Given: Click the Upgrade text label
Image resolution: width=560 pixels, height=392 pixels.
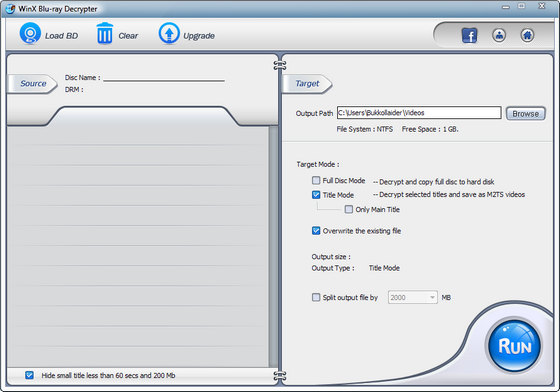Looking at the screenshot, I should point(199,36).
